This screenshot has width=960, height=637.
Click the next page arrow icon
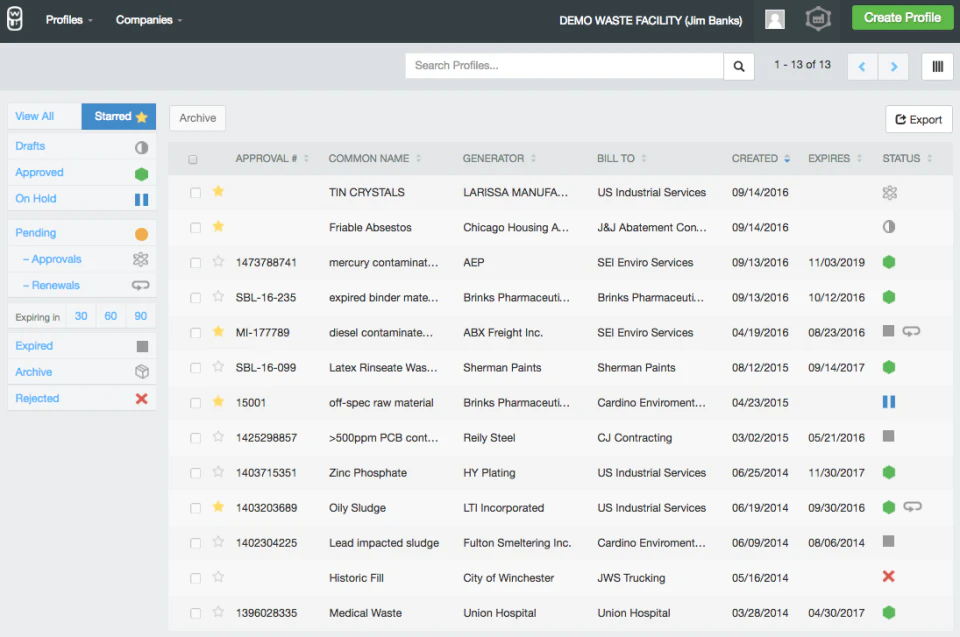tap(894, 65)
